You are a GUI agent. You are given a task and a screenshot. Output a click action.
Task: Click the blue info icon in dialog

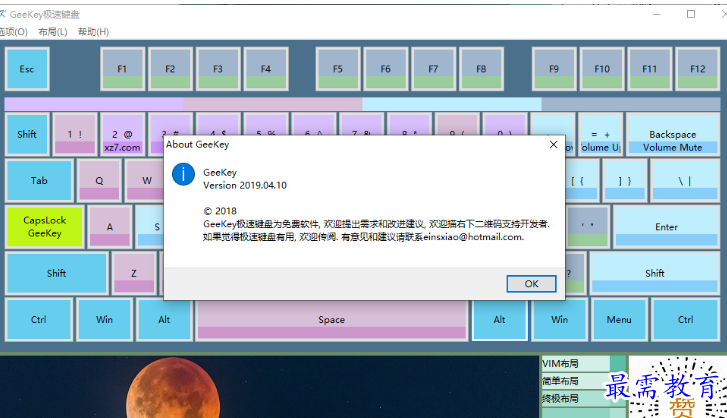pyautogui.click(x=184, y=174)
